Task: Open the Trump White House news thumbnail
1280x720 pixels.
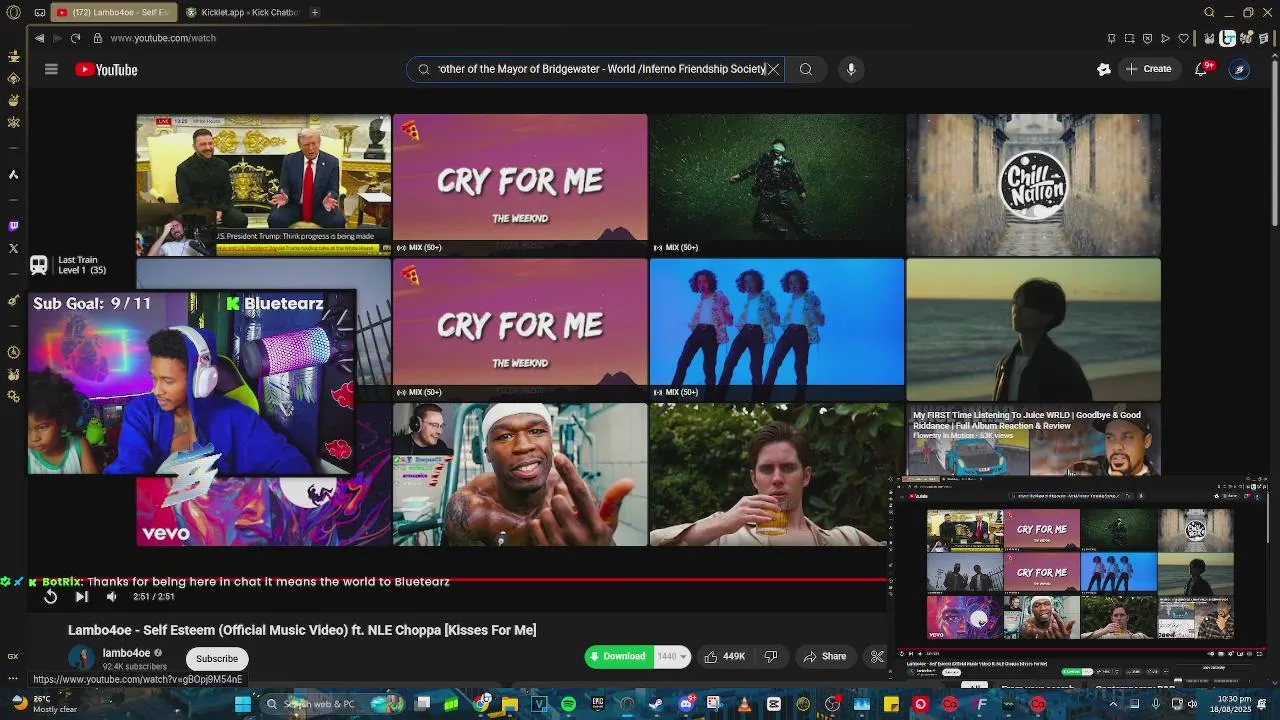Action: pyautogui.click(x=263, y=185)
